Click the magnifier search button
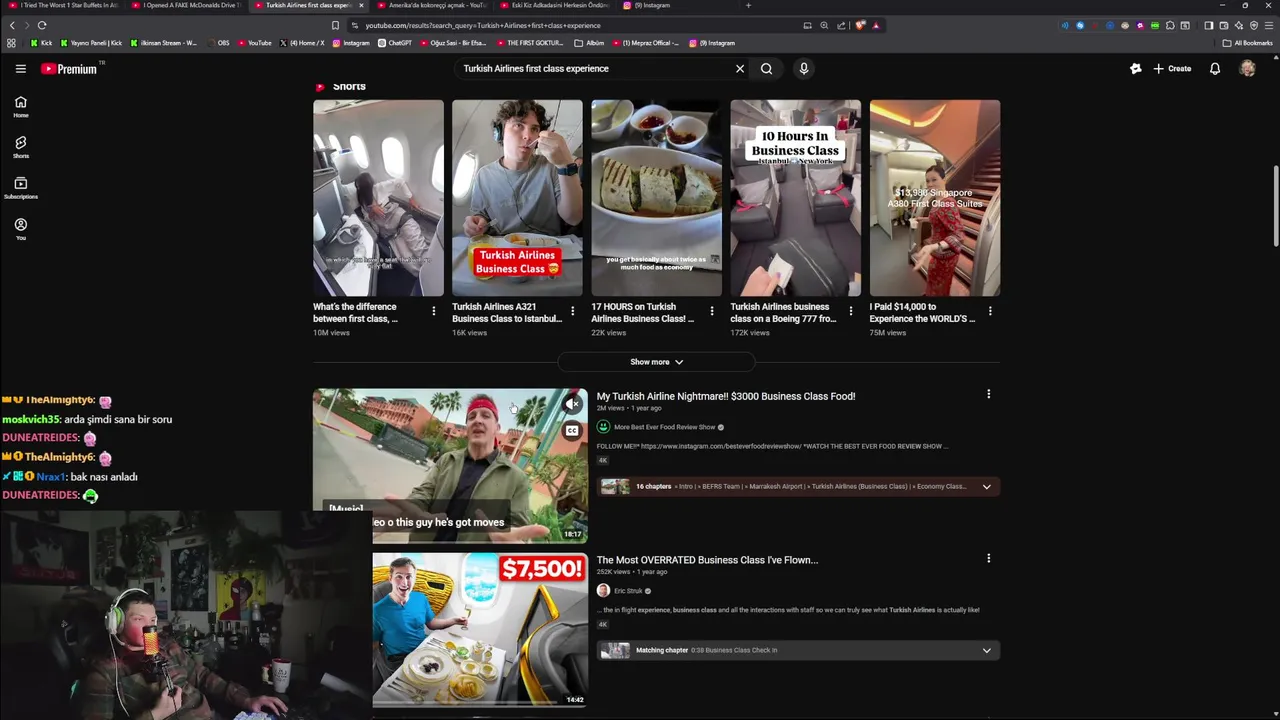The image size is (1280, 720). [x=766, y=69]
